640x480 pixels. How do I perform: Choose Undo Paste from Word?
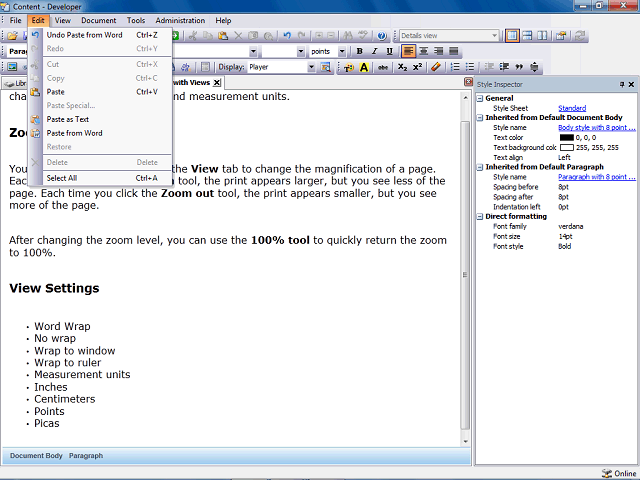click(100, 35)
